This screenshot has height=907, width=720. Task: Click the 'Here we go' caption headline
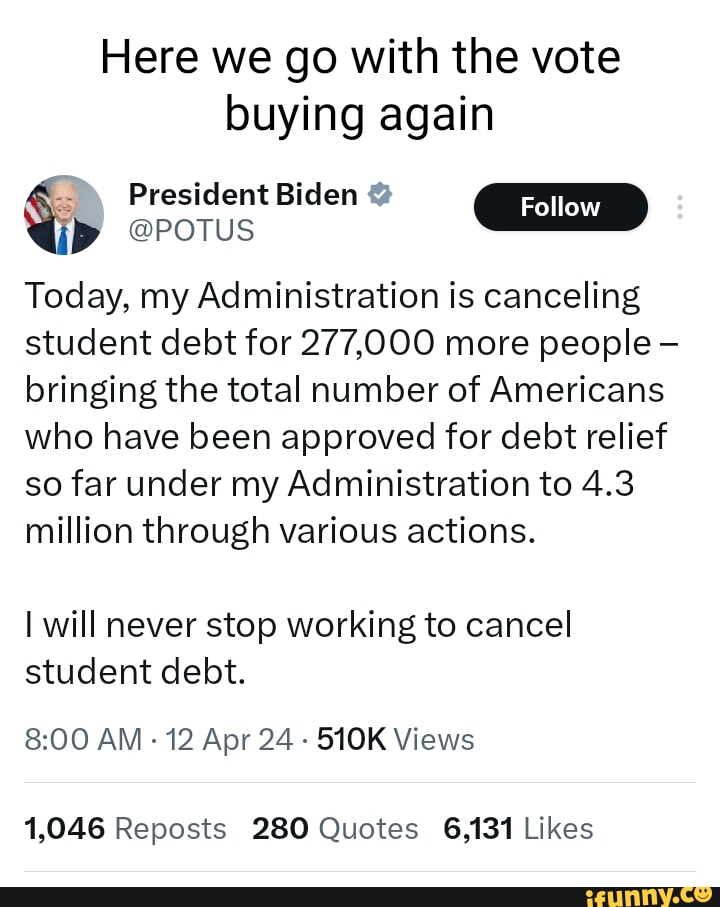360,86
